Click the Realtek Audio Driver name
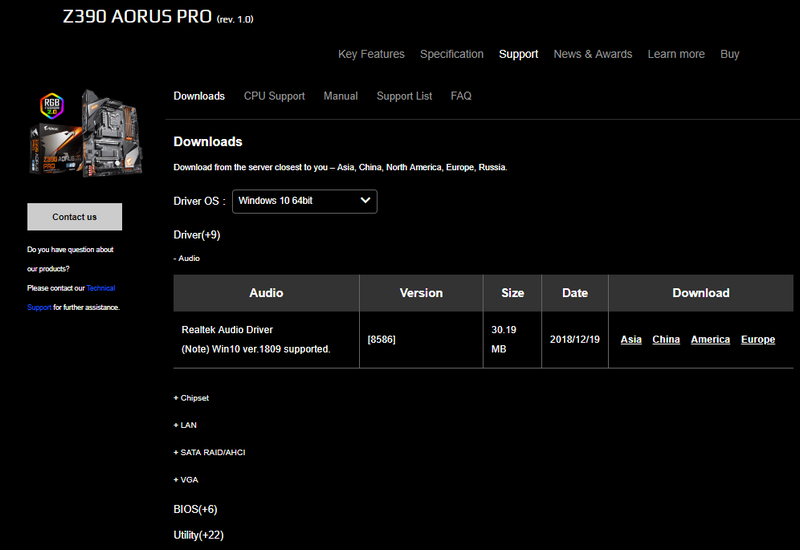 point(227,330)
